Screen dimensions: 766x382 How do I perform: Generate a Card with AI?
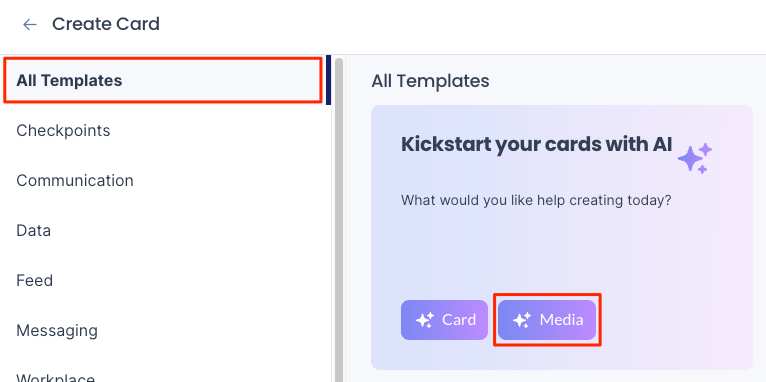445,320
